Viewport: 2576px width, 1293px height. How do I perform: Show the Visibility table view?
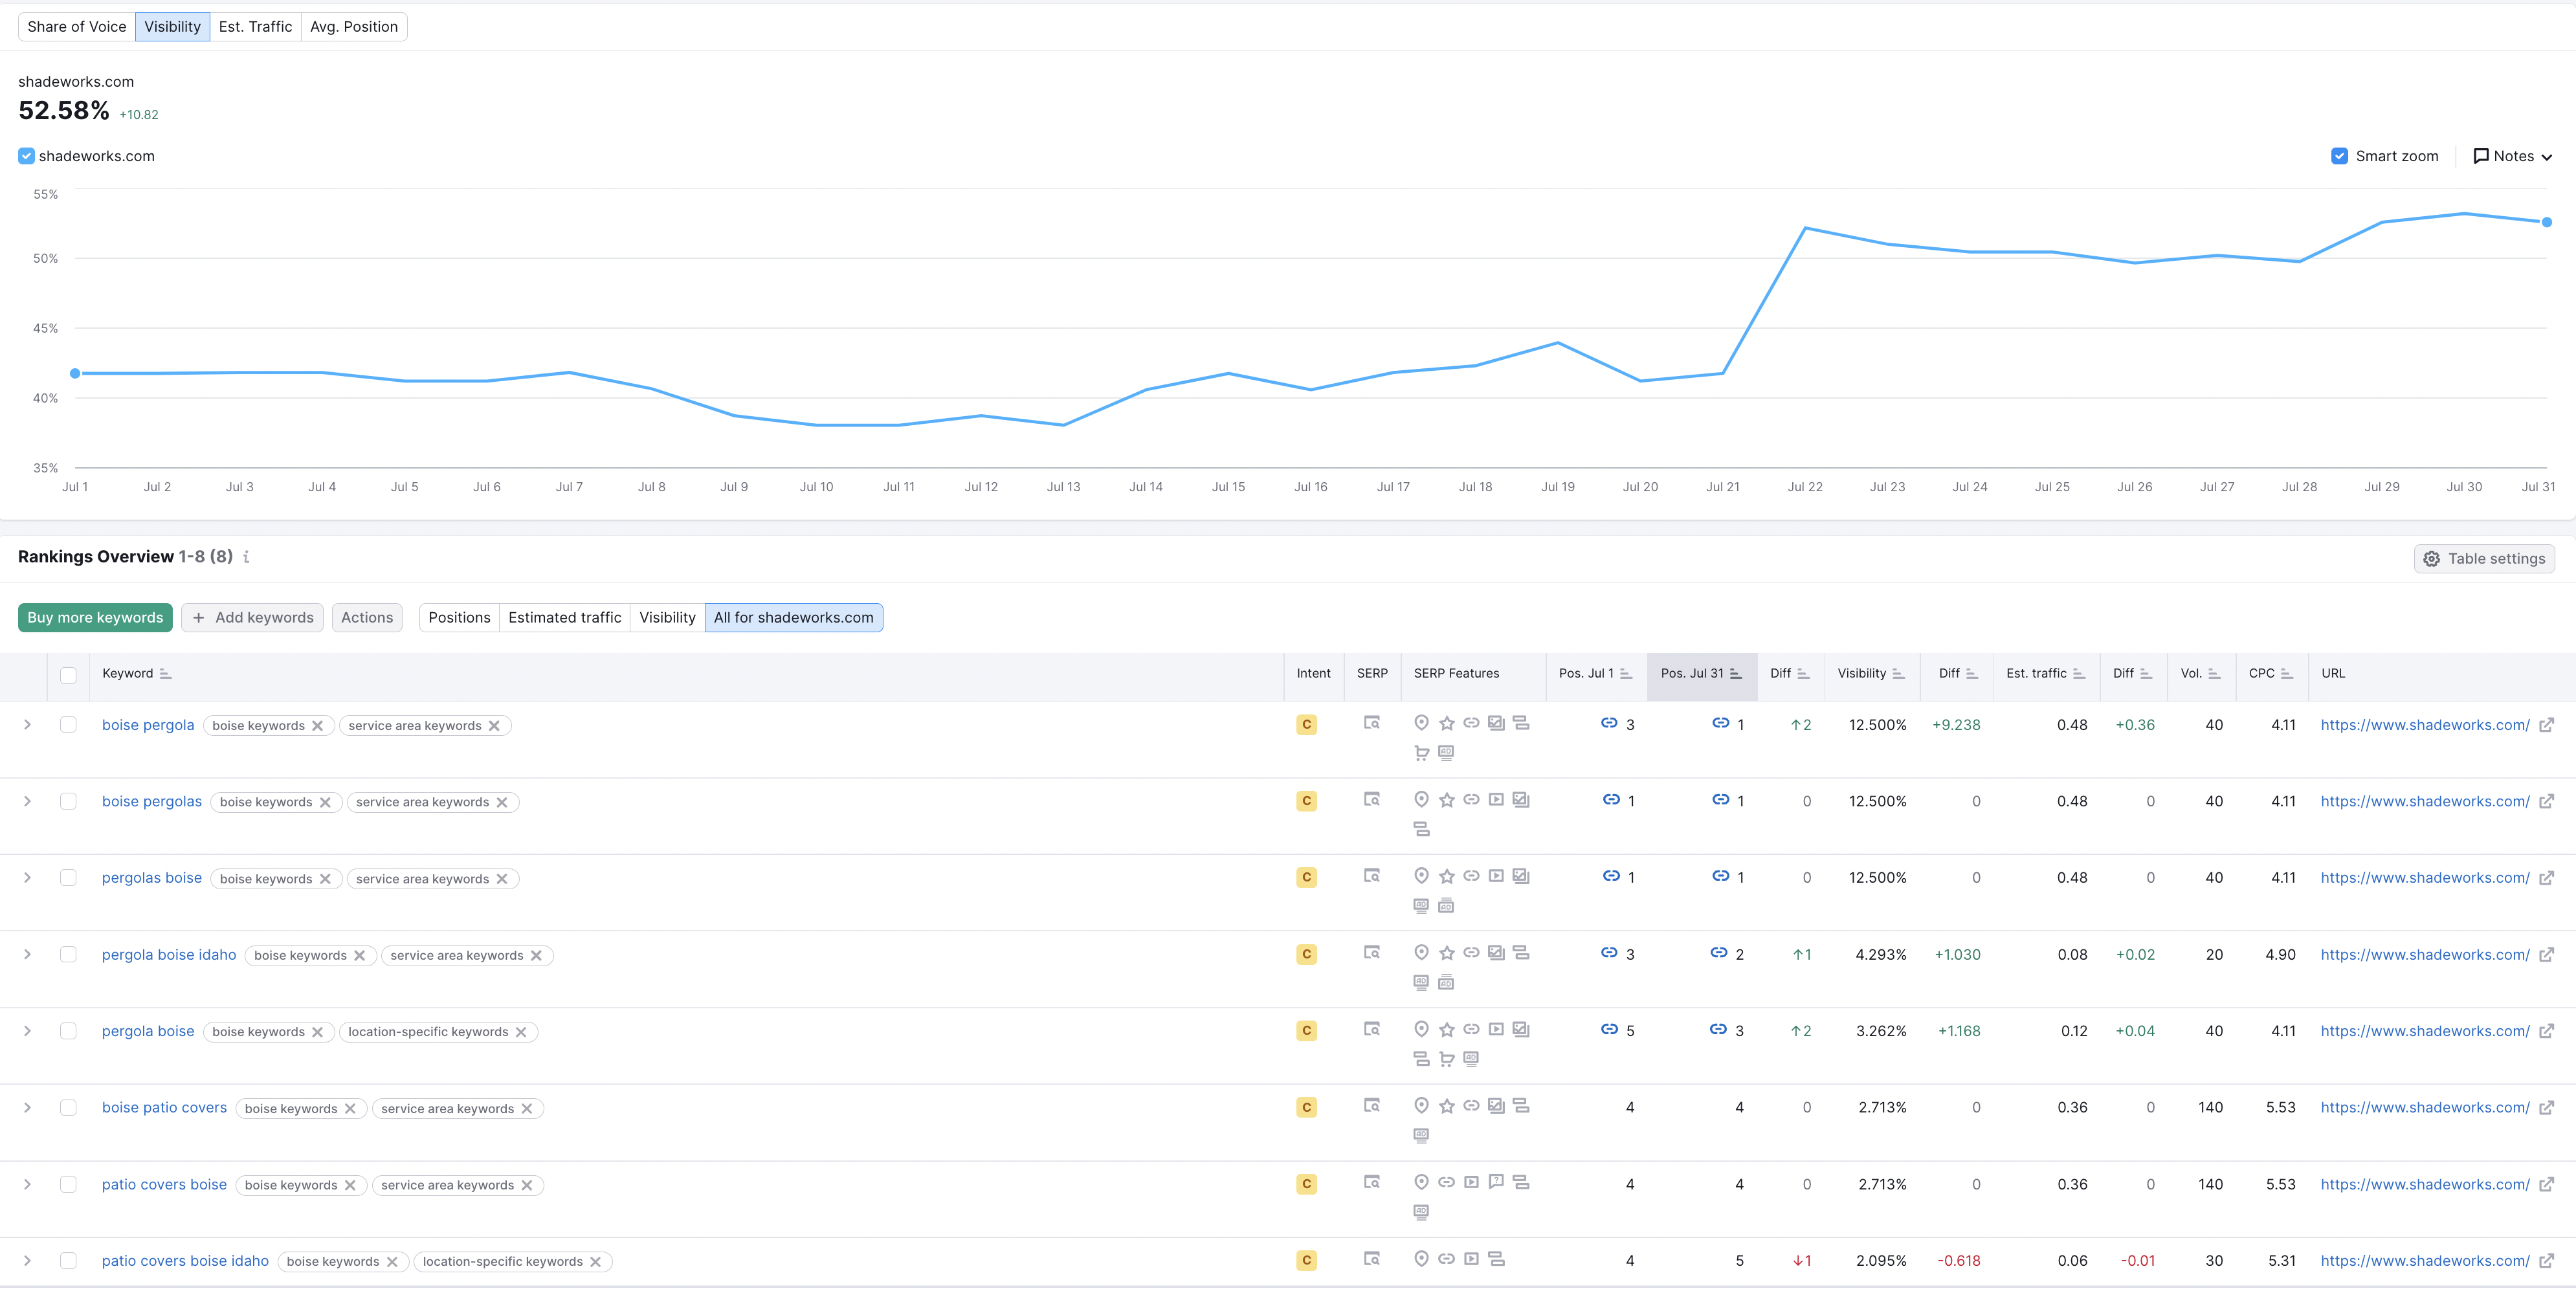pyautogui.click(x=667, y=618)
